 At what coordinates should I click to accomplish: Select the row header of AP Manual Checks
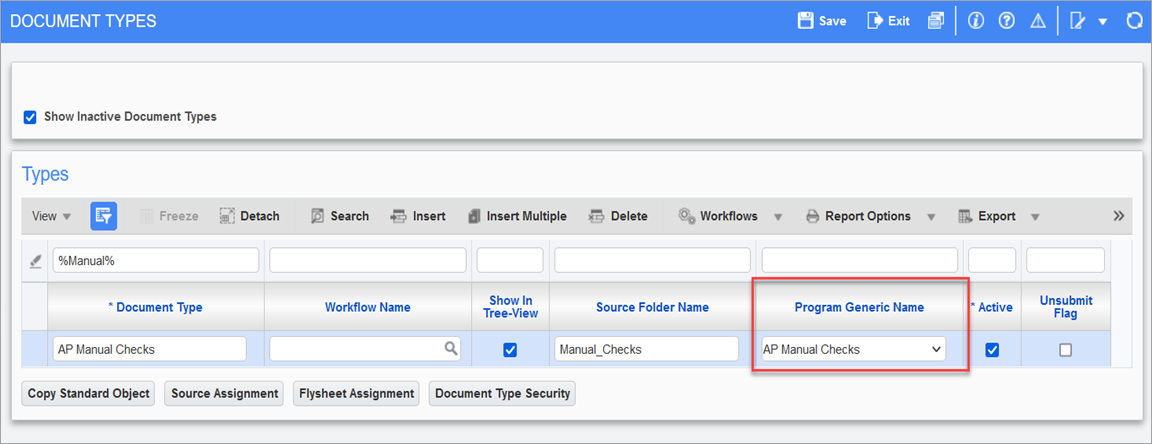[35, 349]
